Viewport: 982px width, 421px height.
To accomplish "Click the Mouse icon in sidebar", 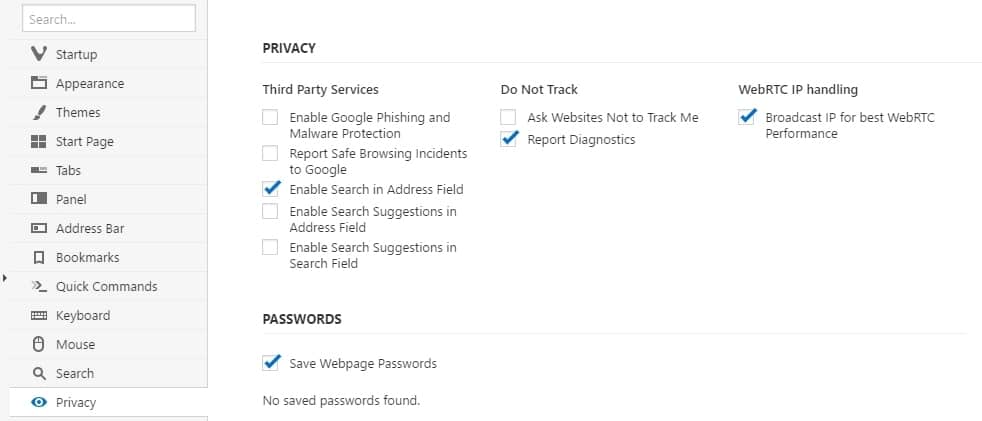I will click(39, 344).
